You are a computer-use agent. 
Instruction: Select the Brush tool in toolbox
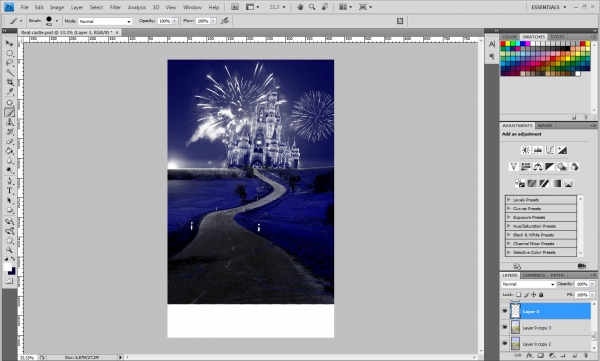(9, 113)
